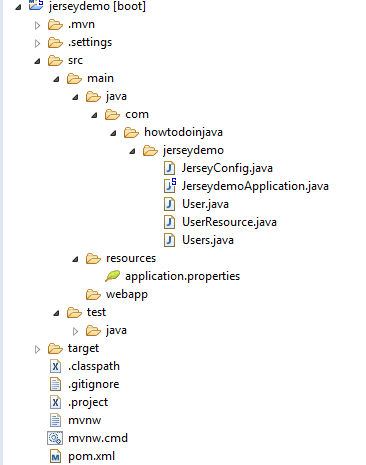This screenshot has width=366, height=465.
Task: Select the 'JerseyConfig.java' file name
Action: pos(227,168)
